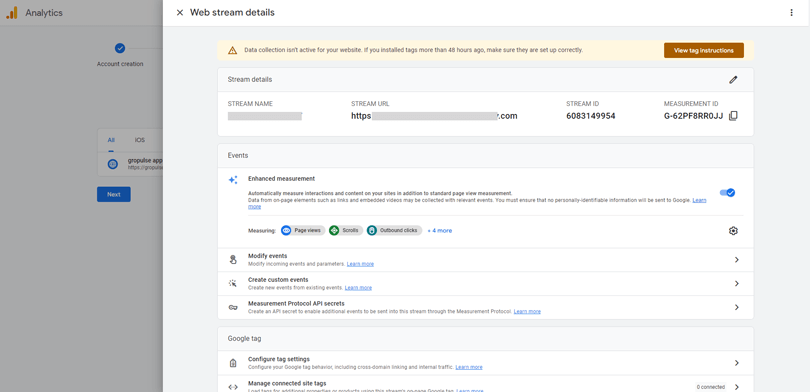This screenshot has height=392, width=810.
Task: Close the Web stream details panel
Action: (180, 12)
